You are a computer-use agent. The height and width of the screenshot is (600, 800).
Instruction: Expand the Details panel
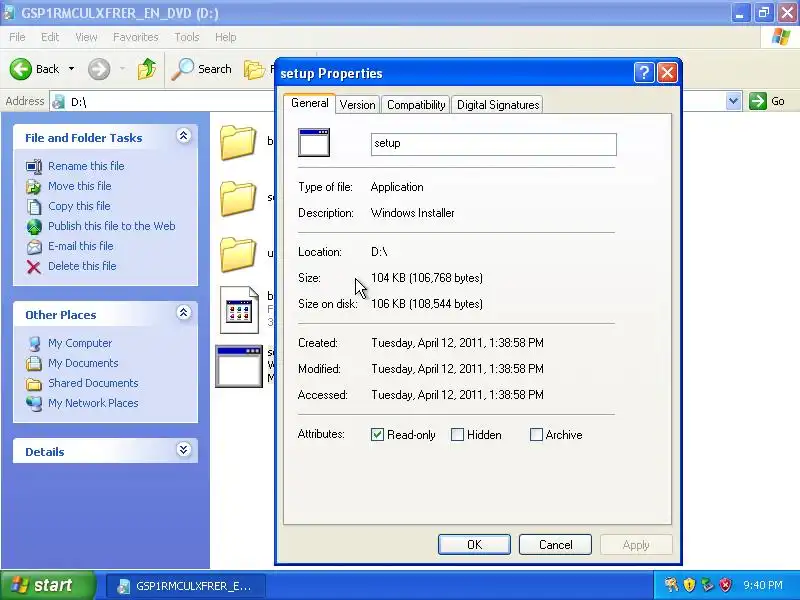184,449
